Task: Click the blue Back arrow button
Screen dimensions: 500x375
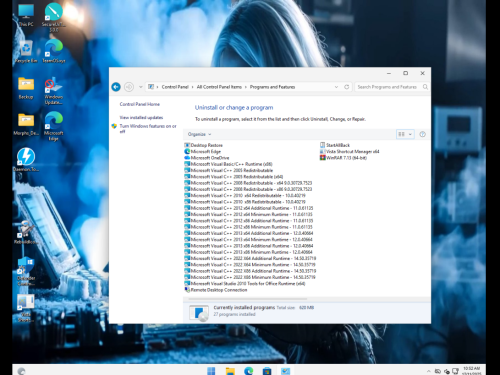Action: [116, 87]
